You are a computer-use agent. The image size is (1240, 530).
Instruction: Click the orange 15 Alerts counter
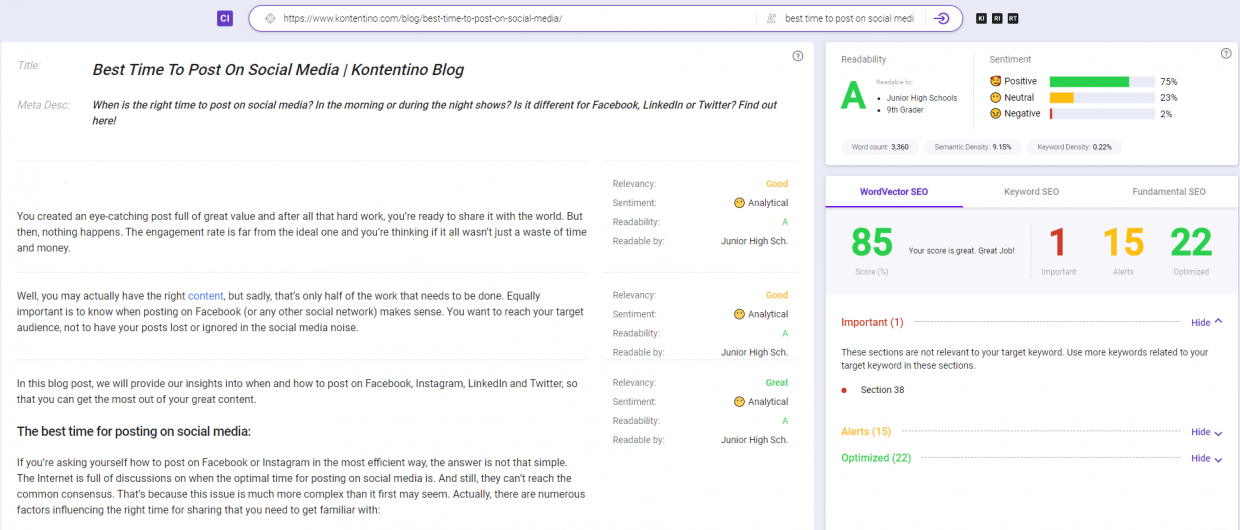[x=1123, y=242]
